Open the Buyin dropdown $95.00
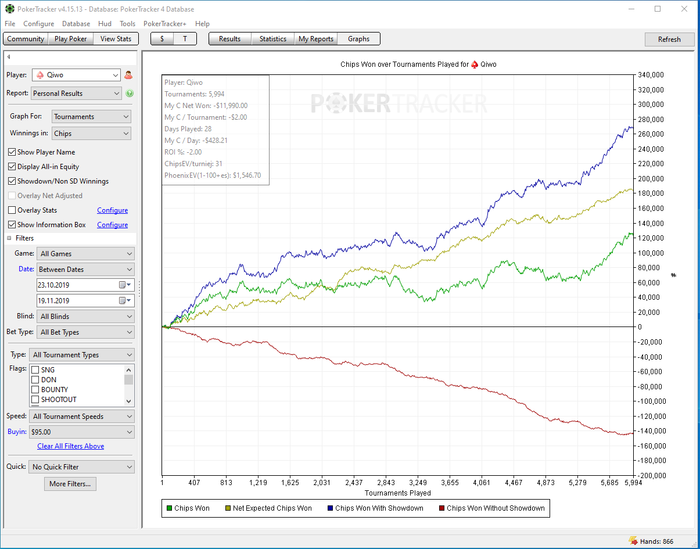The width and height of the screenshot is (700, 549). point(82,432)
